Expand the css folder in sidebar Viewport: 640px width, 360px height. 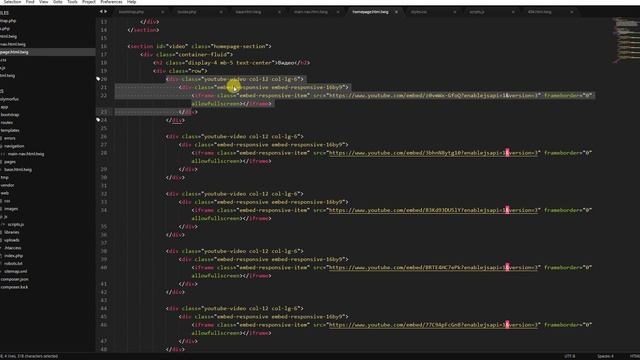(x=7, y=201)
